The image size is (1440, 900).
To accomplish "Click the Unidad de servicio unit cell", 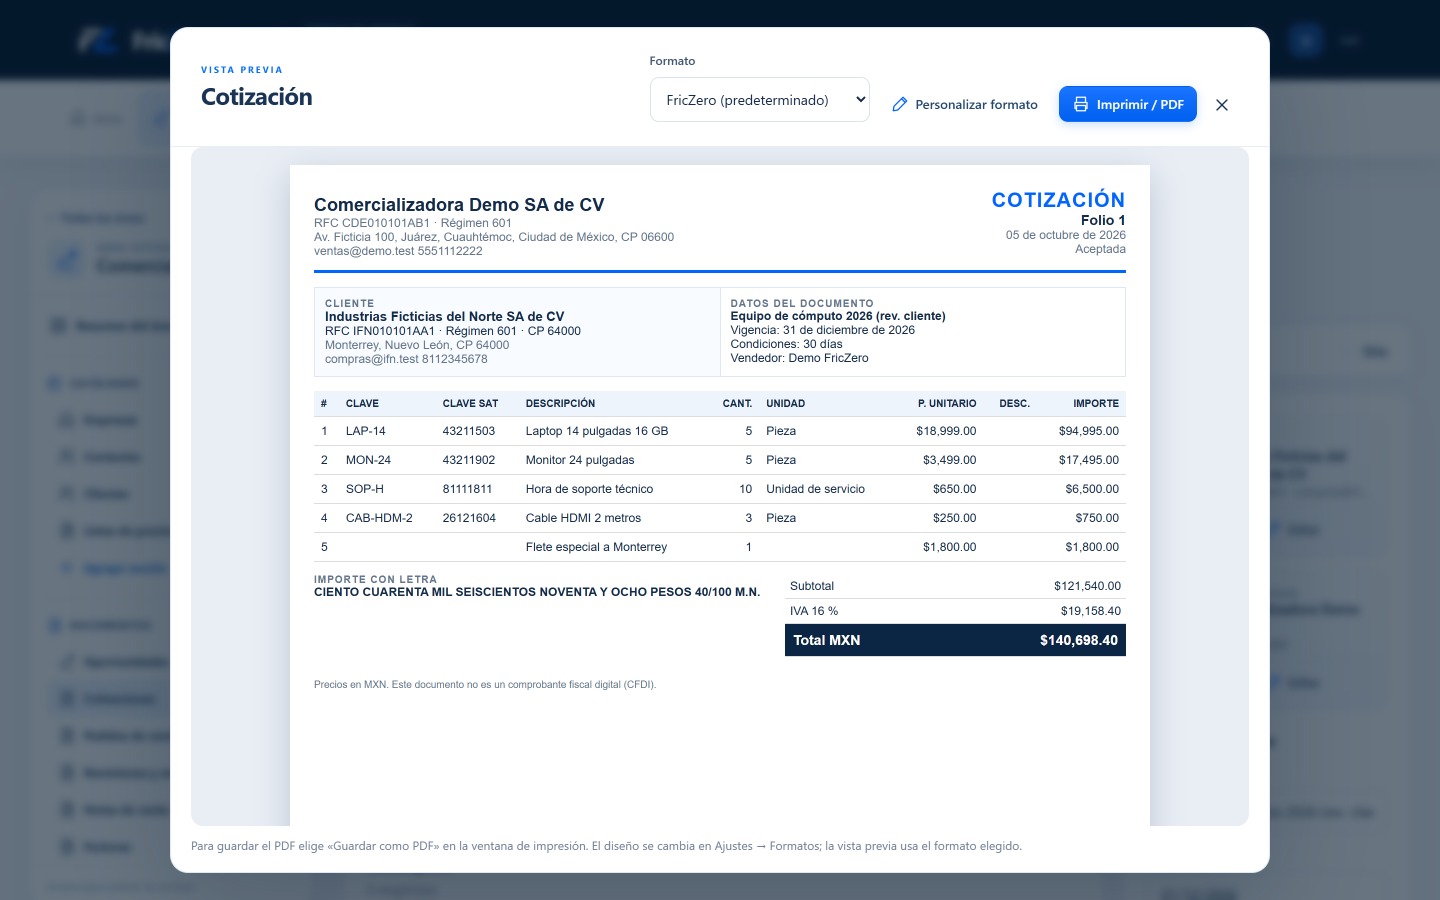I will coord(816,489).
